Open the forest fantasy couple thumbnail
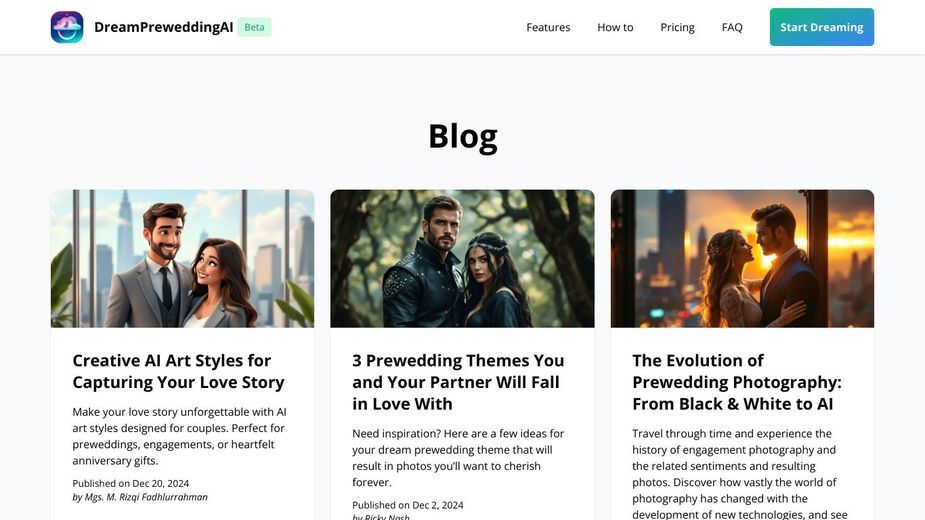The image size is (925, 520). coord(462,259)
